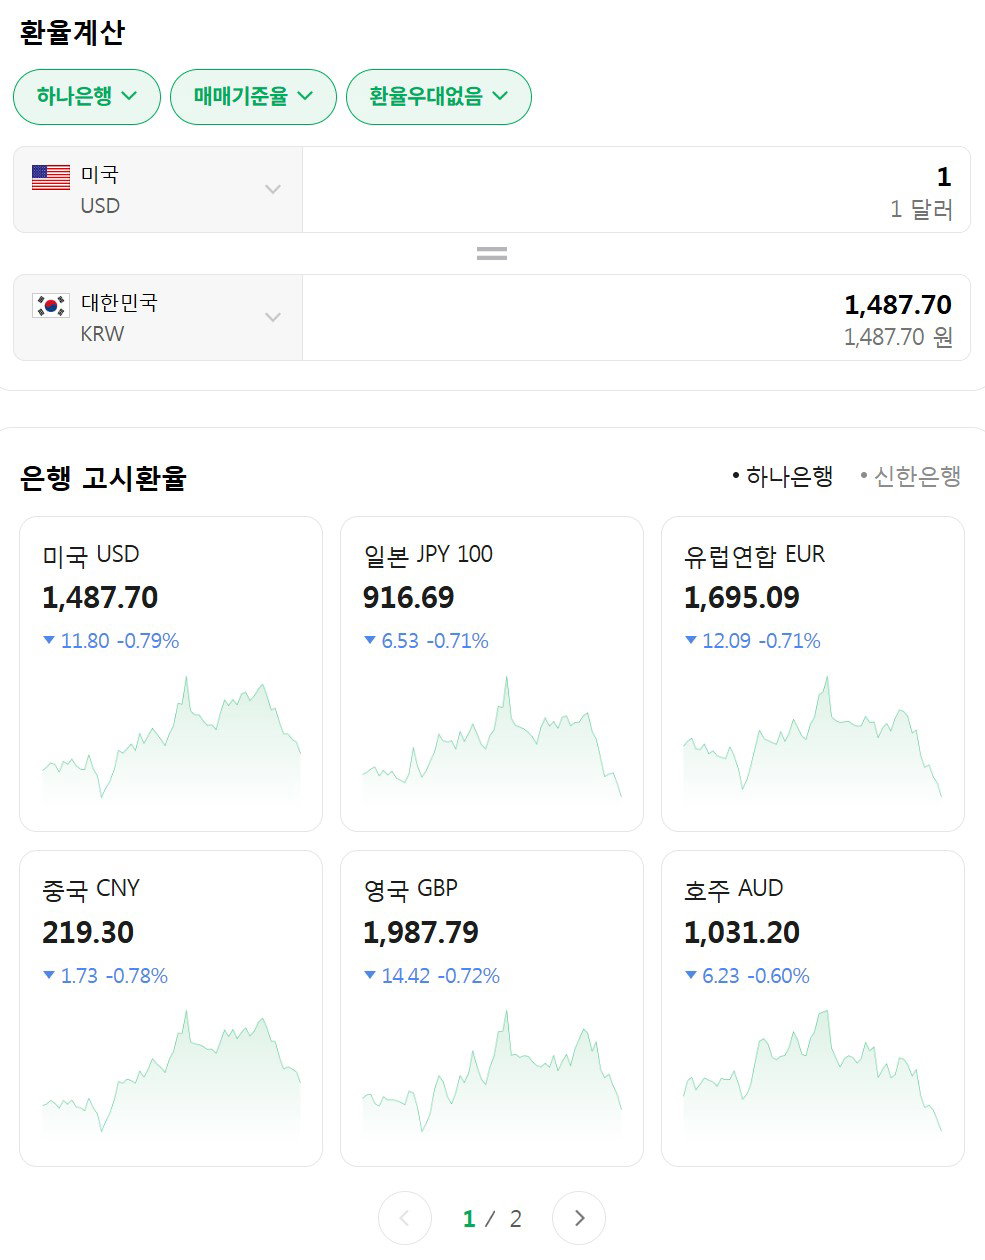Open the 대한민국 KRW currency selector

158,318
